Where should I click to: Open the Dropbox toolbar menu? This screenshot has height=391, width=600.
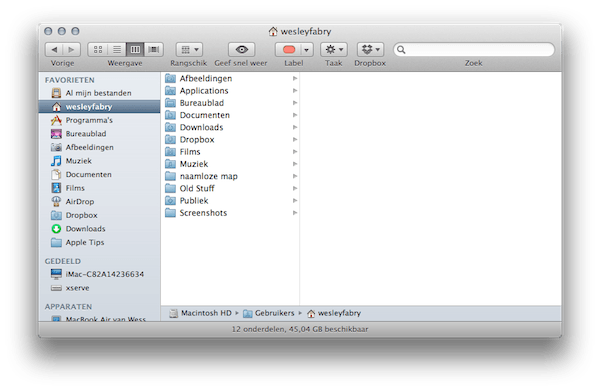(x=370, y=49)
